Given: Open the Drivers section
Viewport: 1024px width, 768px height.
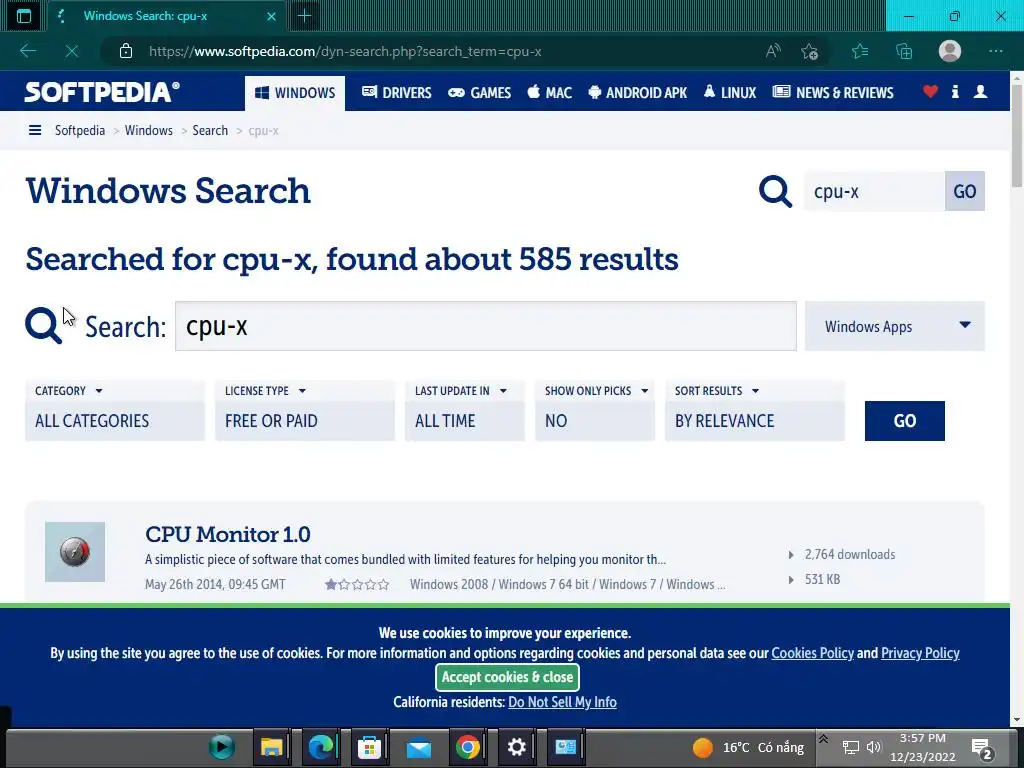Looking at the screenshot, I should [397, 93].
